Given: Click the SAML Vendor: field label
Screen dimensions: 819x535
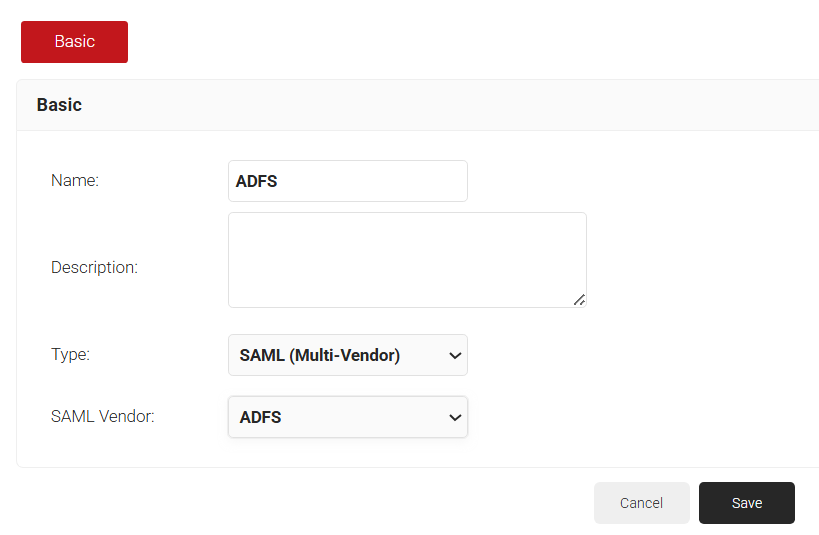Looking at the screenshot, I should pos(102,417).
